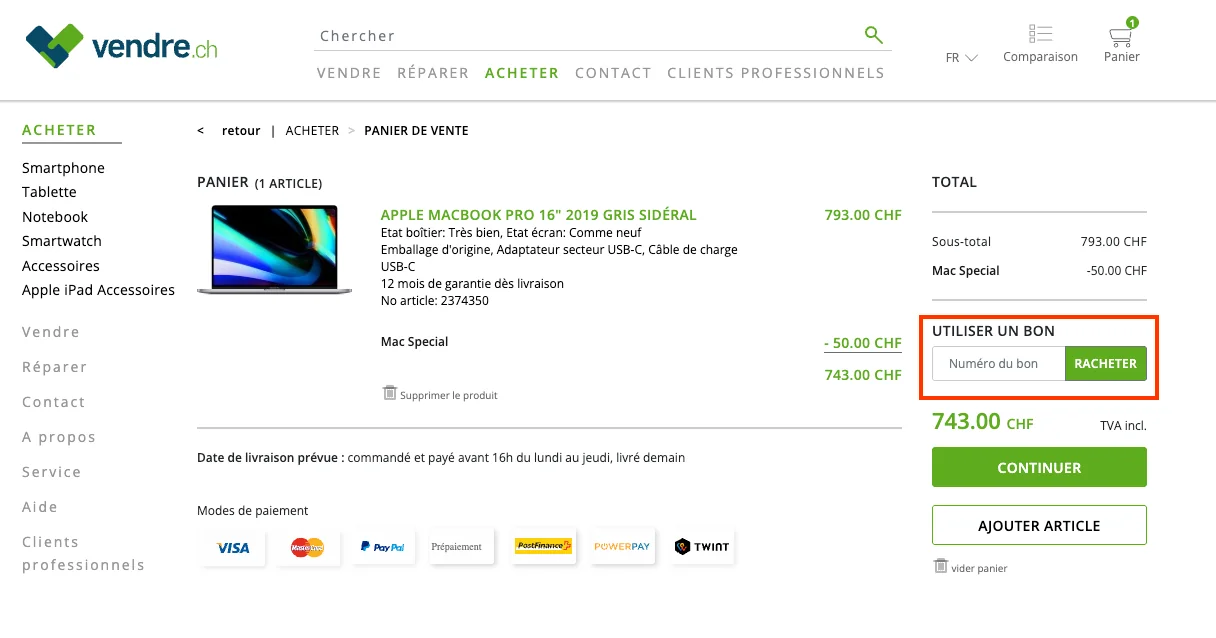Open the Notebook category in the sidebar

[55, 216]
